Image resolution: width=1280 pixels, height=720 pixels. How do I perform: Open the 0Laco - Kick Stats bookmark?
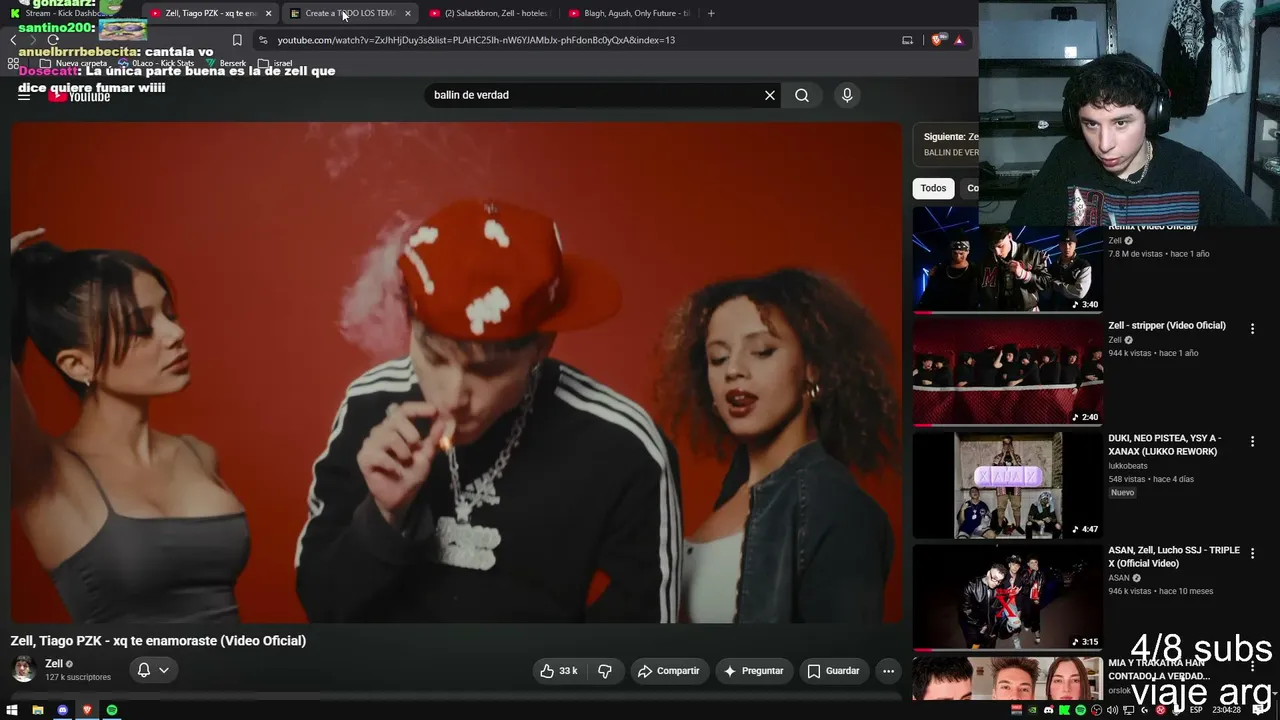click(156, 63)
